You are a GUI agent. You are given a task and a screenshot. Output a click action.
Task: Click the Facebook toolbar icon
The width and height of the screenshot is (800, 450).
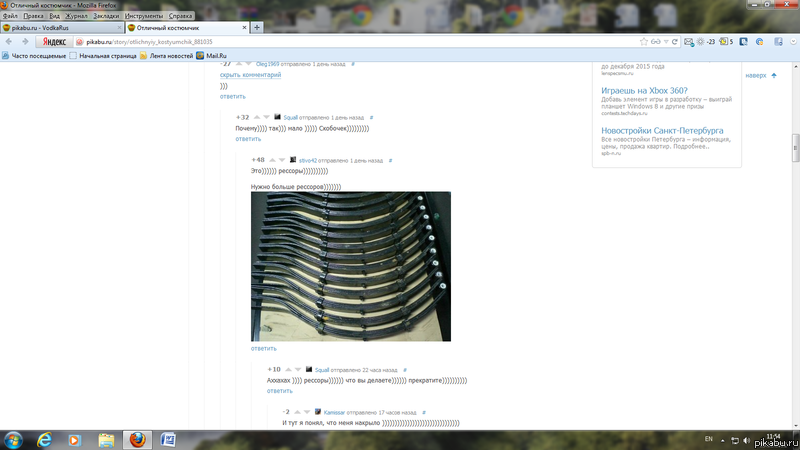point(778,42)
